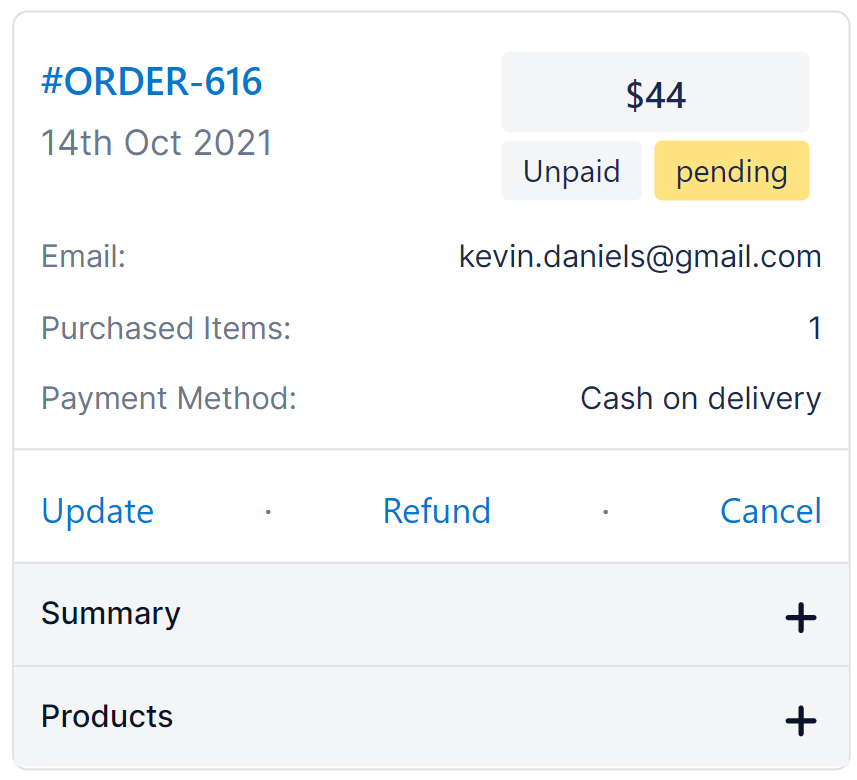The width and height of the screenshot is (857, 780).
Task: Click the Unpaid payment status badge
Action: tap(571, 171)
